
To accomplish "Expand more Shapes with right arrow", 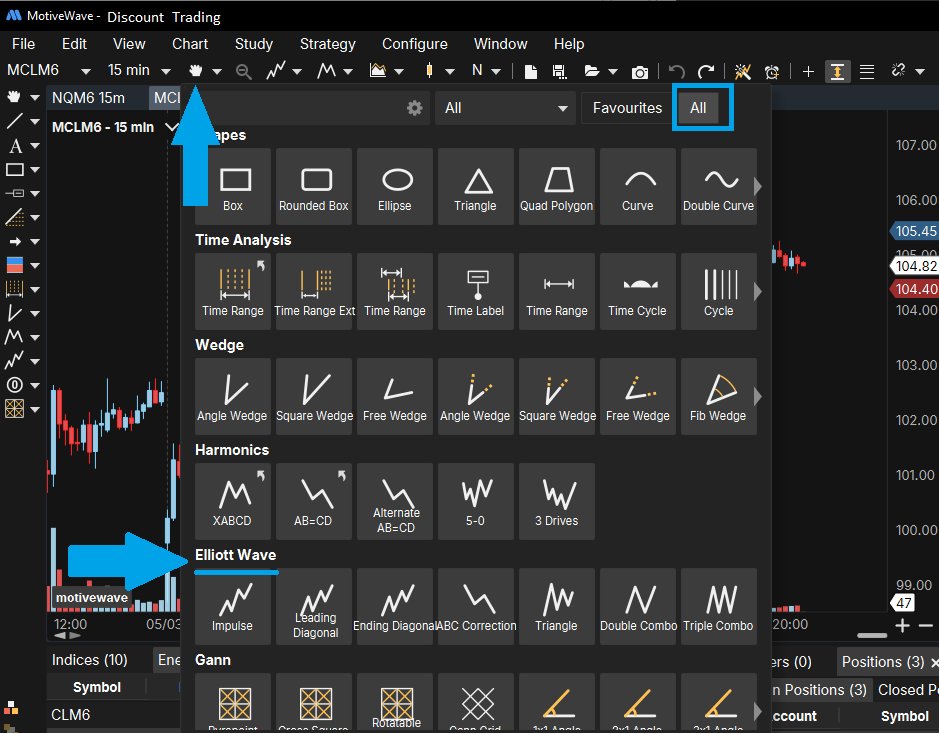I will pyautogui.click(x=758, y=187).
